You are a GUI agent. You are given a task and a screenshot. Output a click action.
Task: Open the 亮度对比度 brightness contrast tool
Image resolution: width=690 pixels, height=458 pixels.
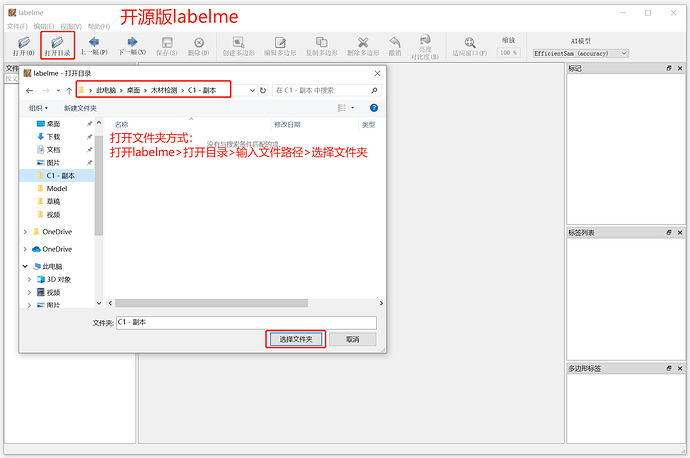coord(425,47)
